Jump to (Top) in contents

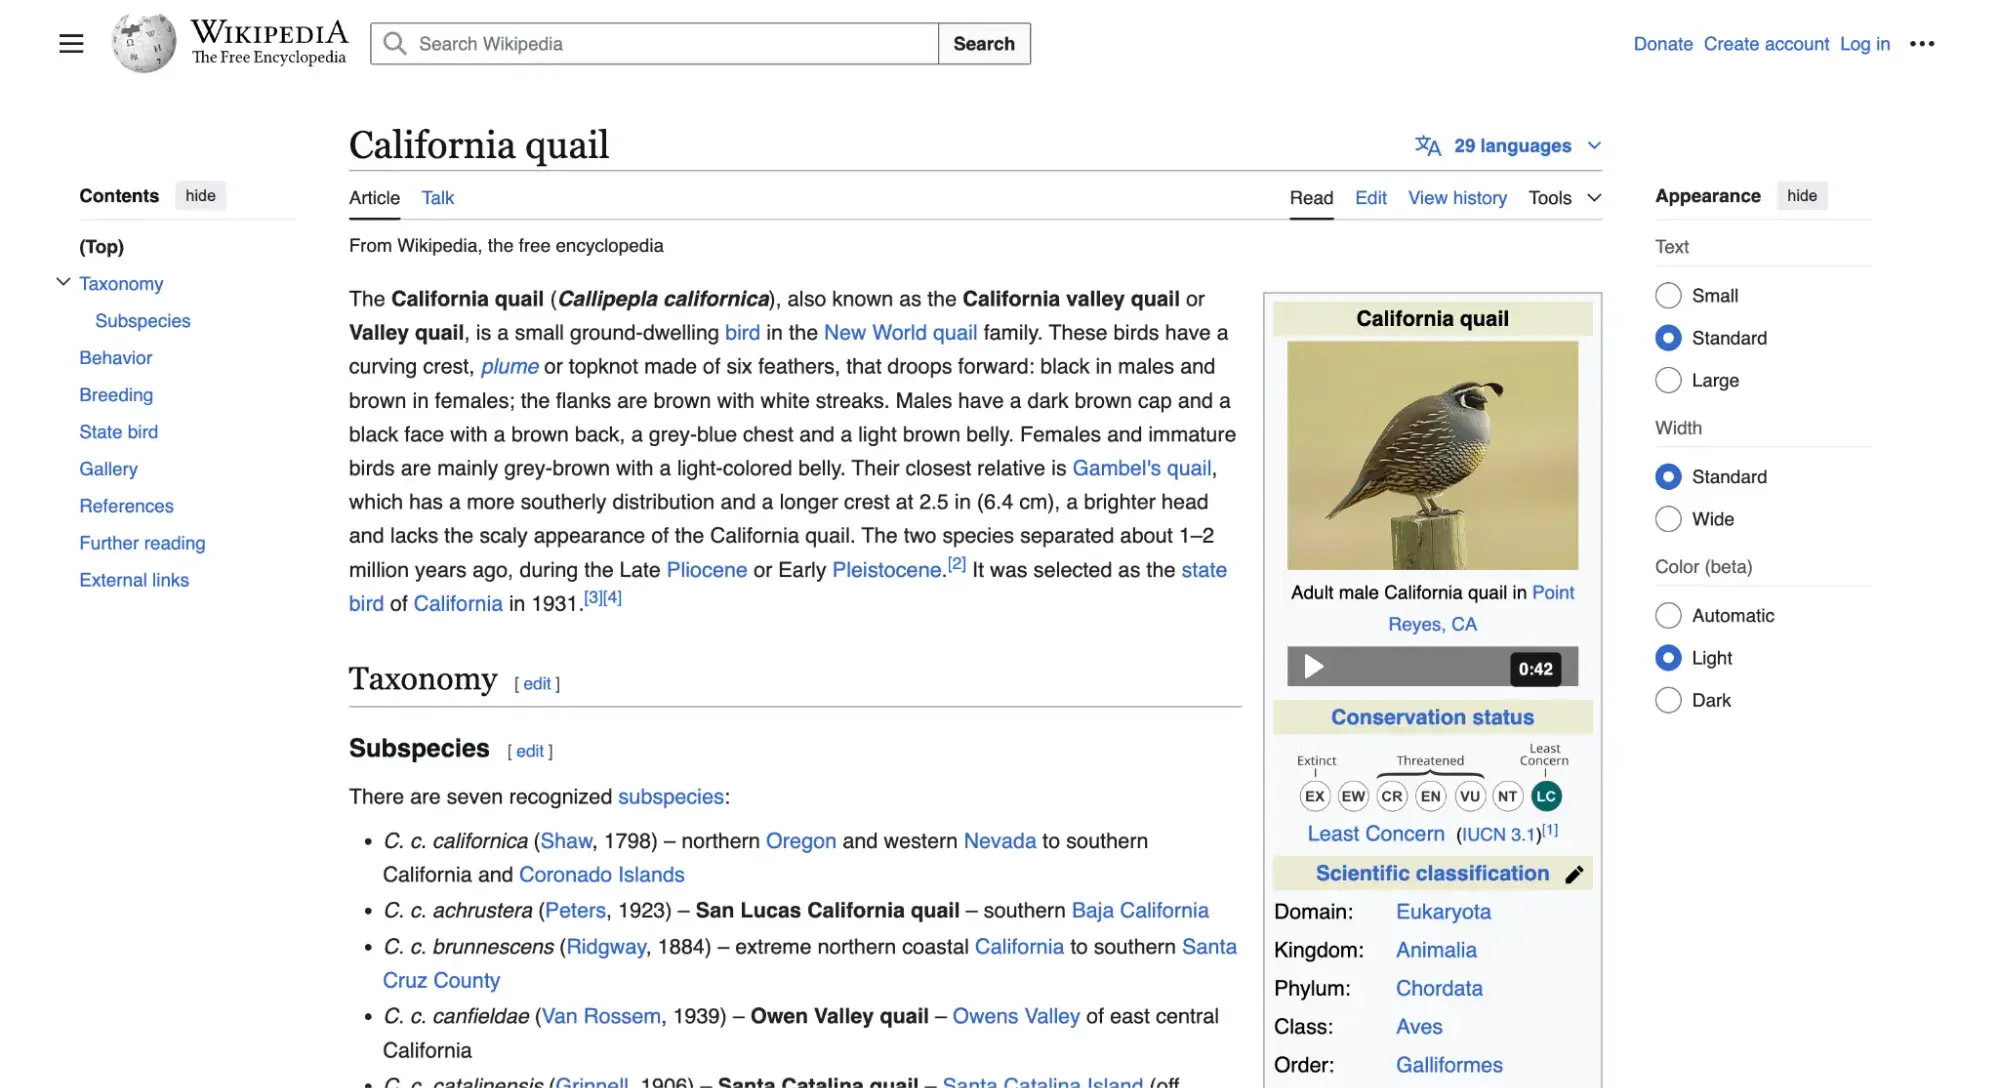102,247
